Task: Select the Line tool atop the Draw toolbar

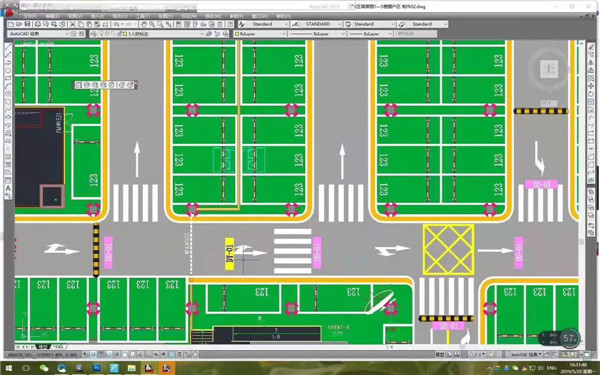Action: (8, 47)
